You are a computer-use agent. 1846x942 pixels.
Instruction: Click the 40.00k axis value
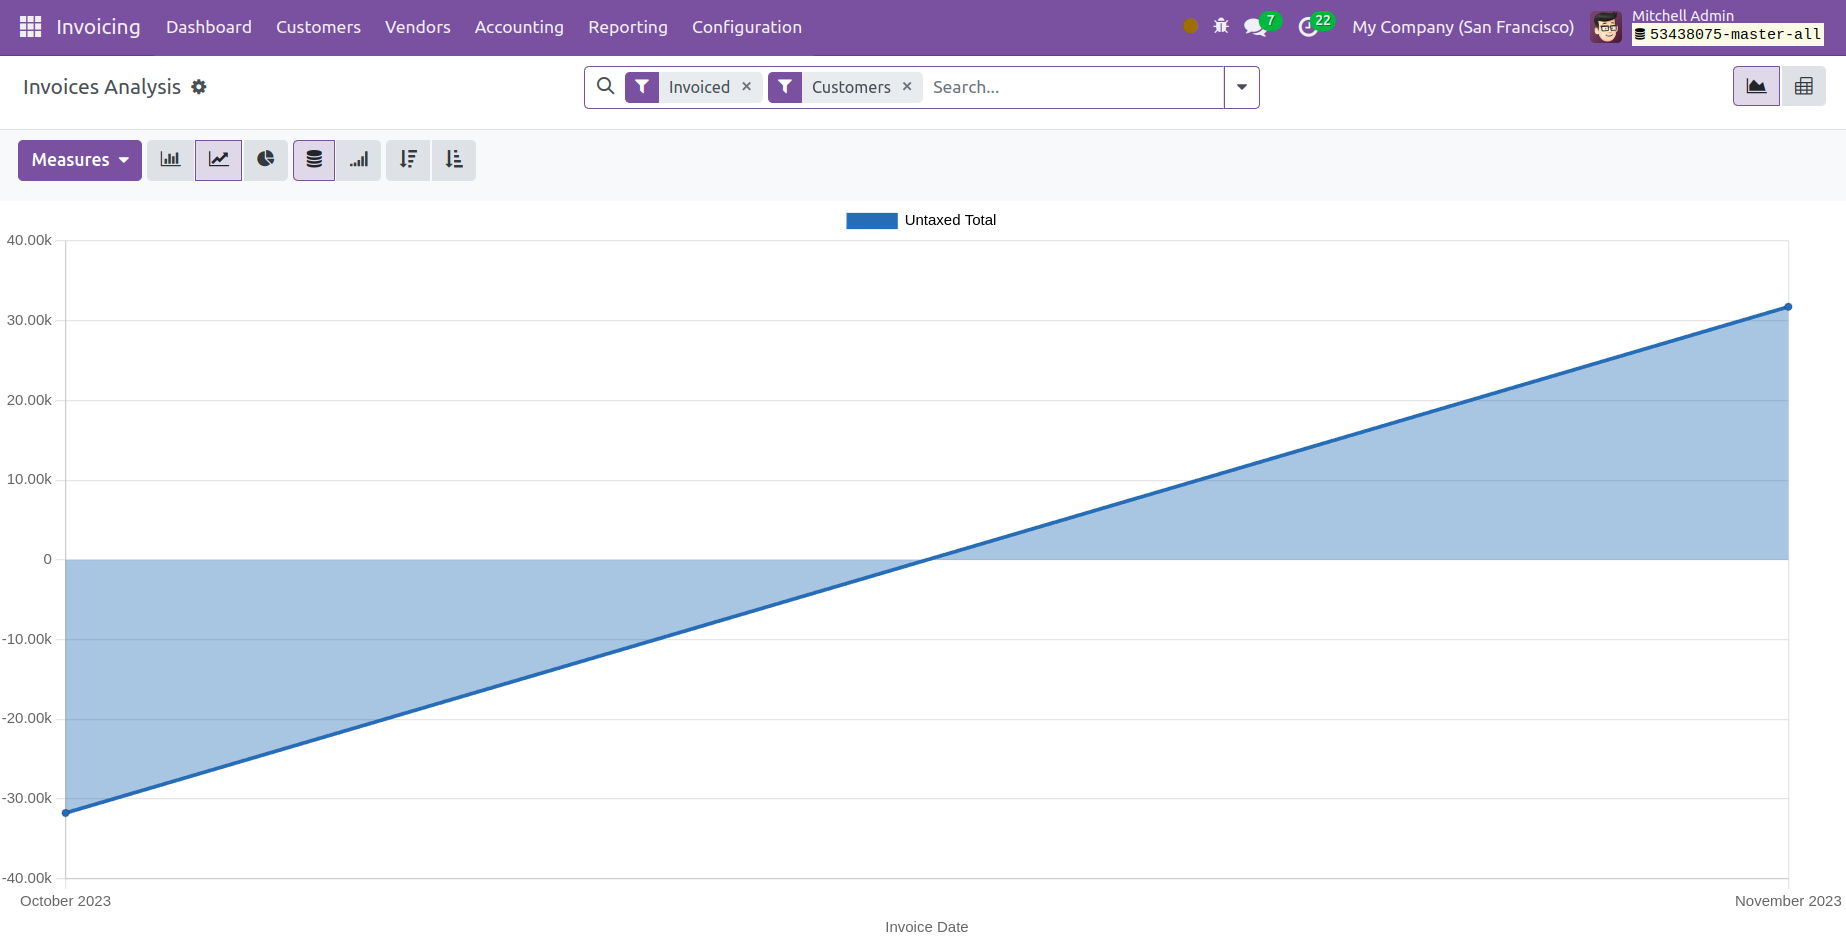coord(29,240)
